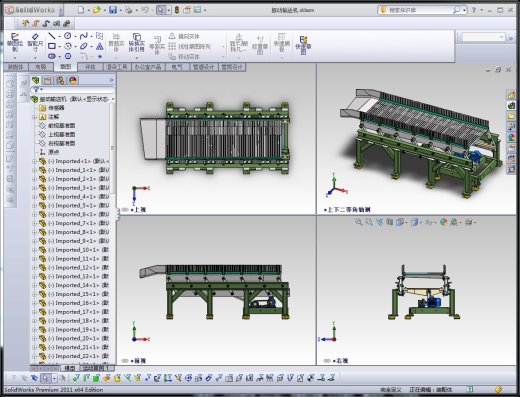Expand the Imported_10<1> component node
The width and height of the screenshot is (520, 397).
point(34,250)
